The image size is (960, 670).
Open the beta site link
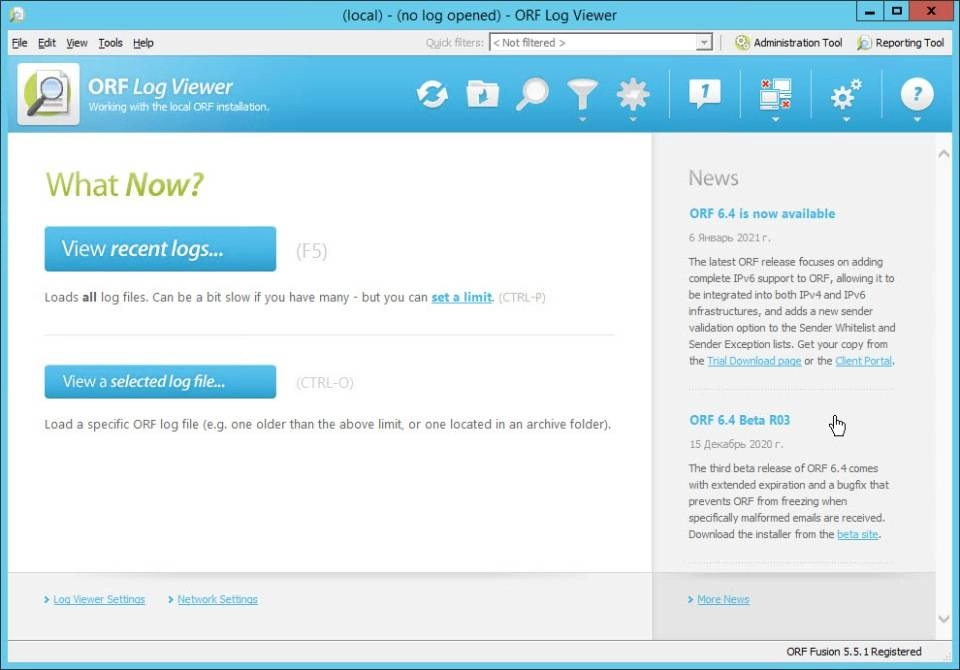point(857,534)
